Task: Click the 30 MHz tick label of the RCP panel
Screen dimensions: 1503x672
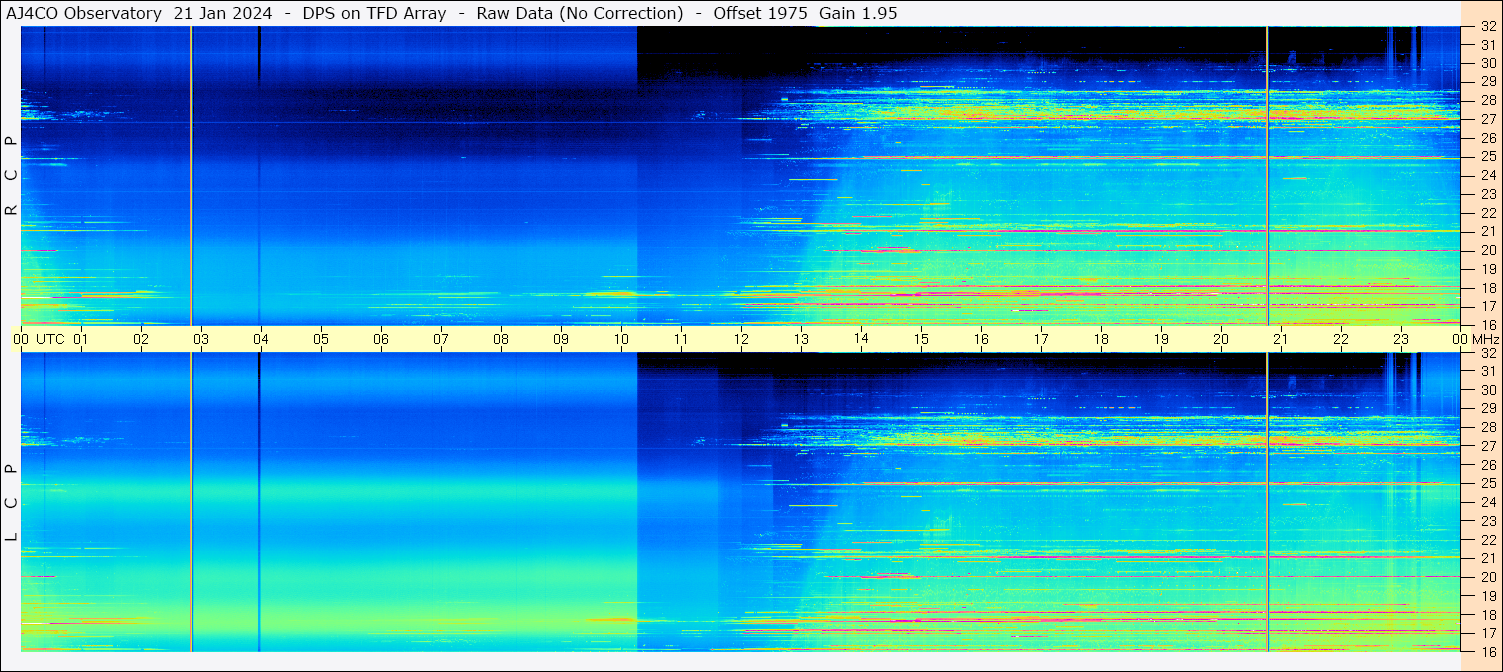Action: point(1487,63)
